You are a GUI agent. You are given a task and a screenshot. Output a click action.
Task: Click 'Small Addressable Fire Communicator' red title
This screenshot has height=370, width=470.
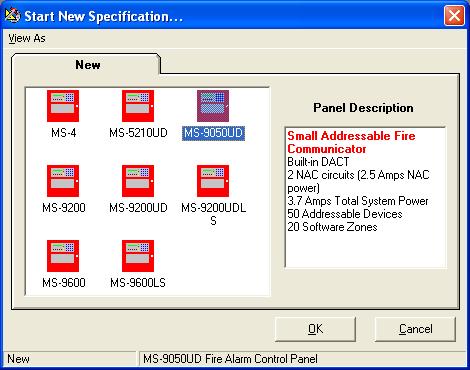pos(351,142)
